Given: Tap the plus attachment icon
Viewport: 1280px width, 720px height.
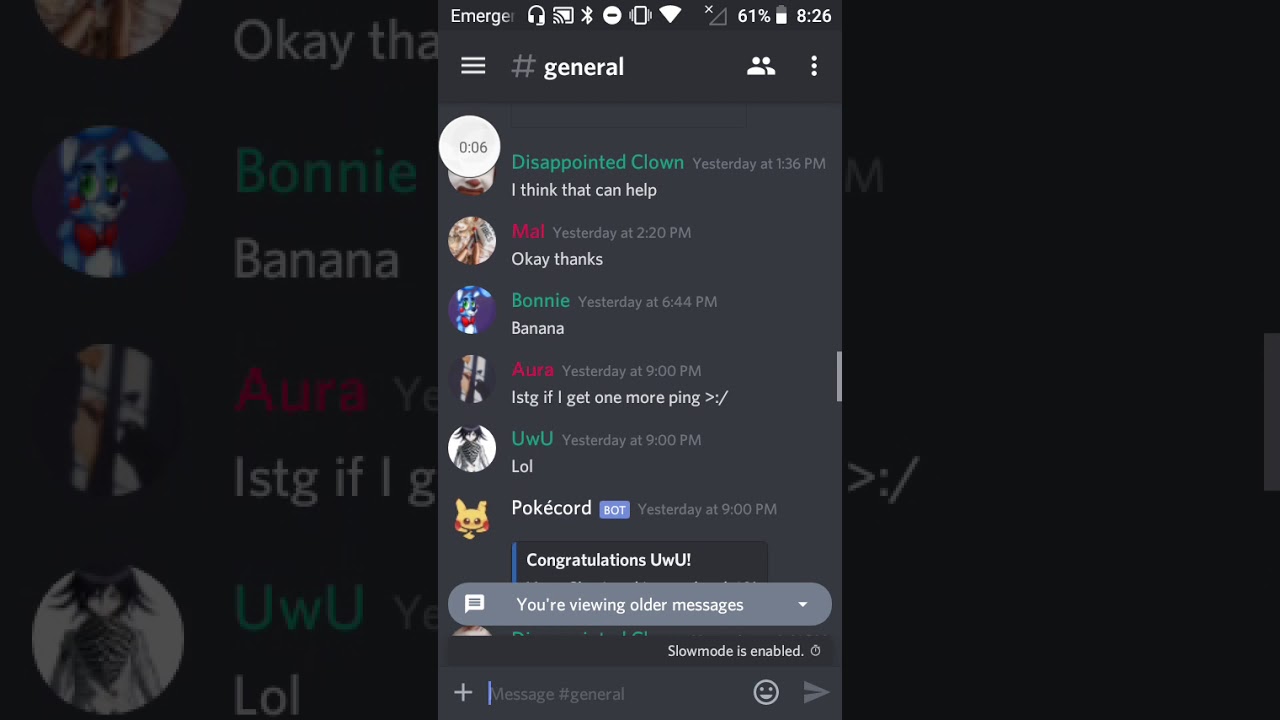Looking at the screenshot, I should [x=463, y=692].
